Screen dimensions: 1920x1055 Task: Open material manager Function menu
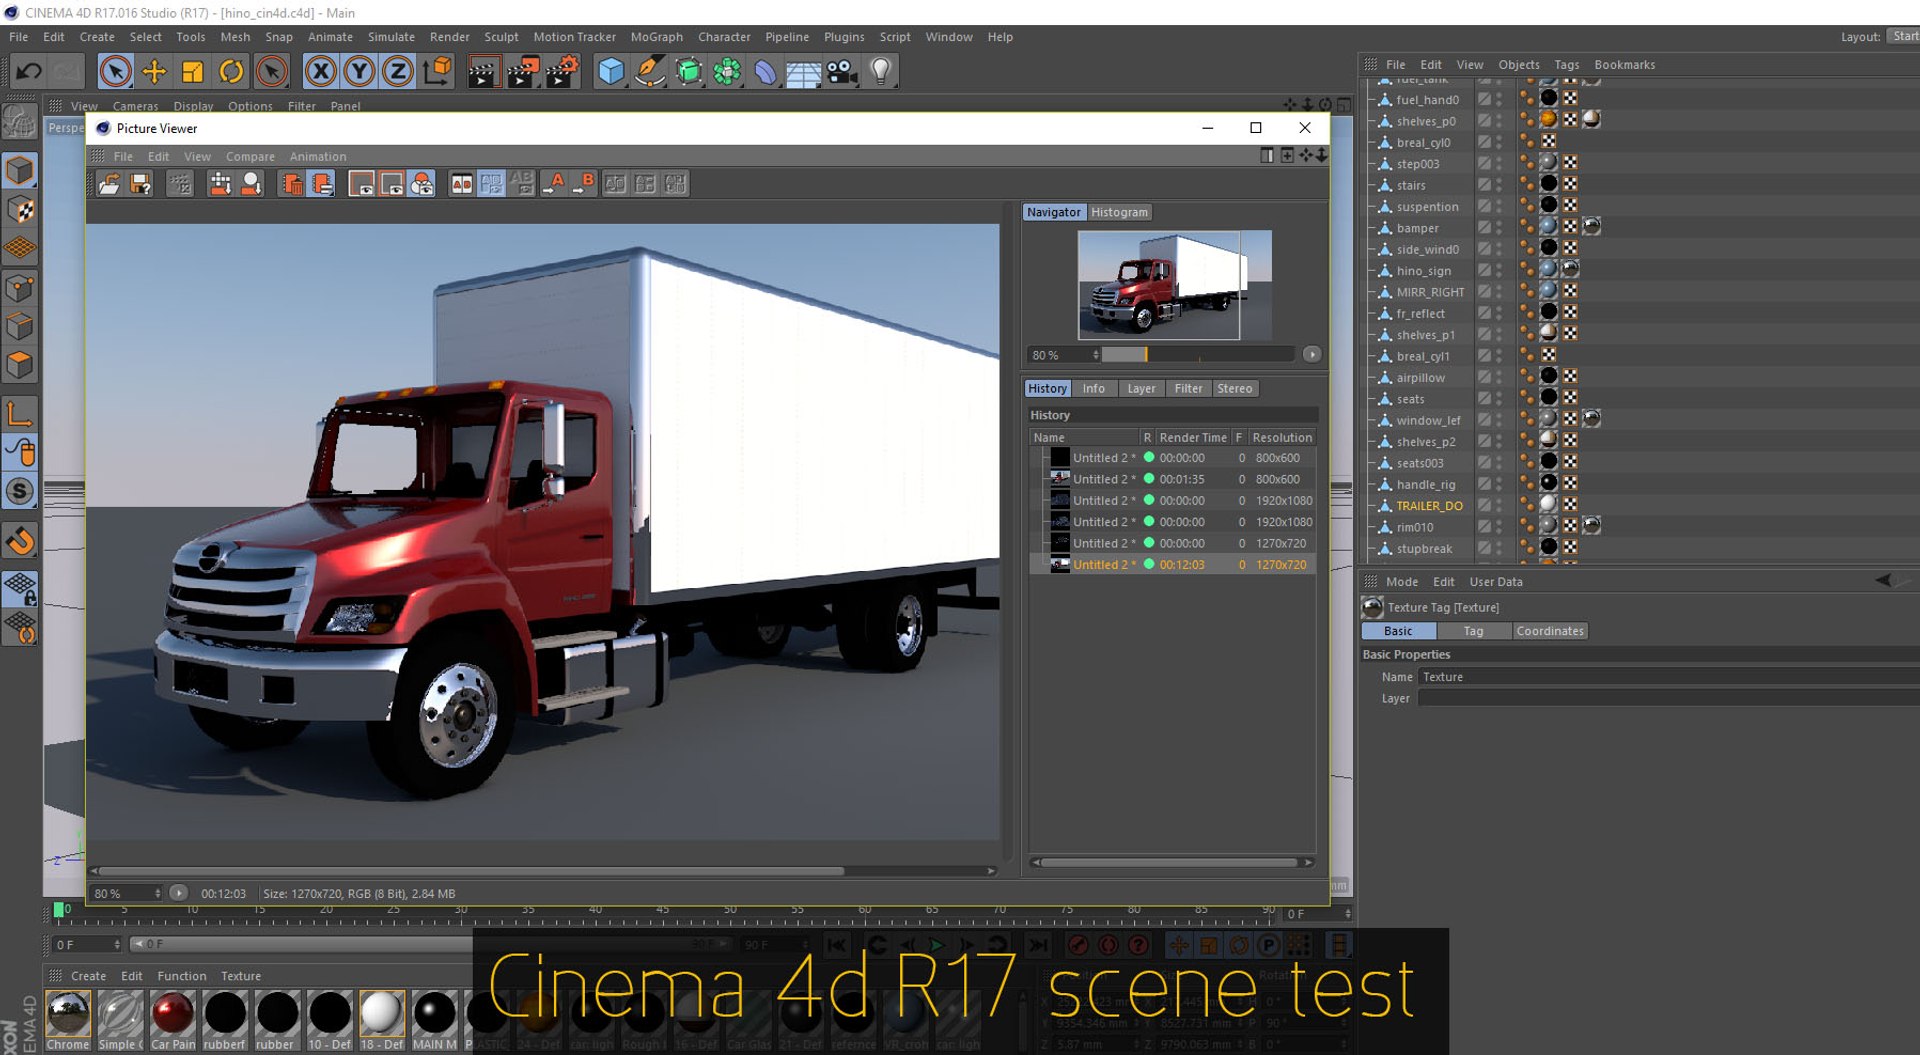(182, 976)
